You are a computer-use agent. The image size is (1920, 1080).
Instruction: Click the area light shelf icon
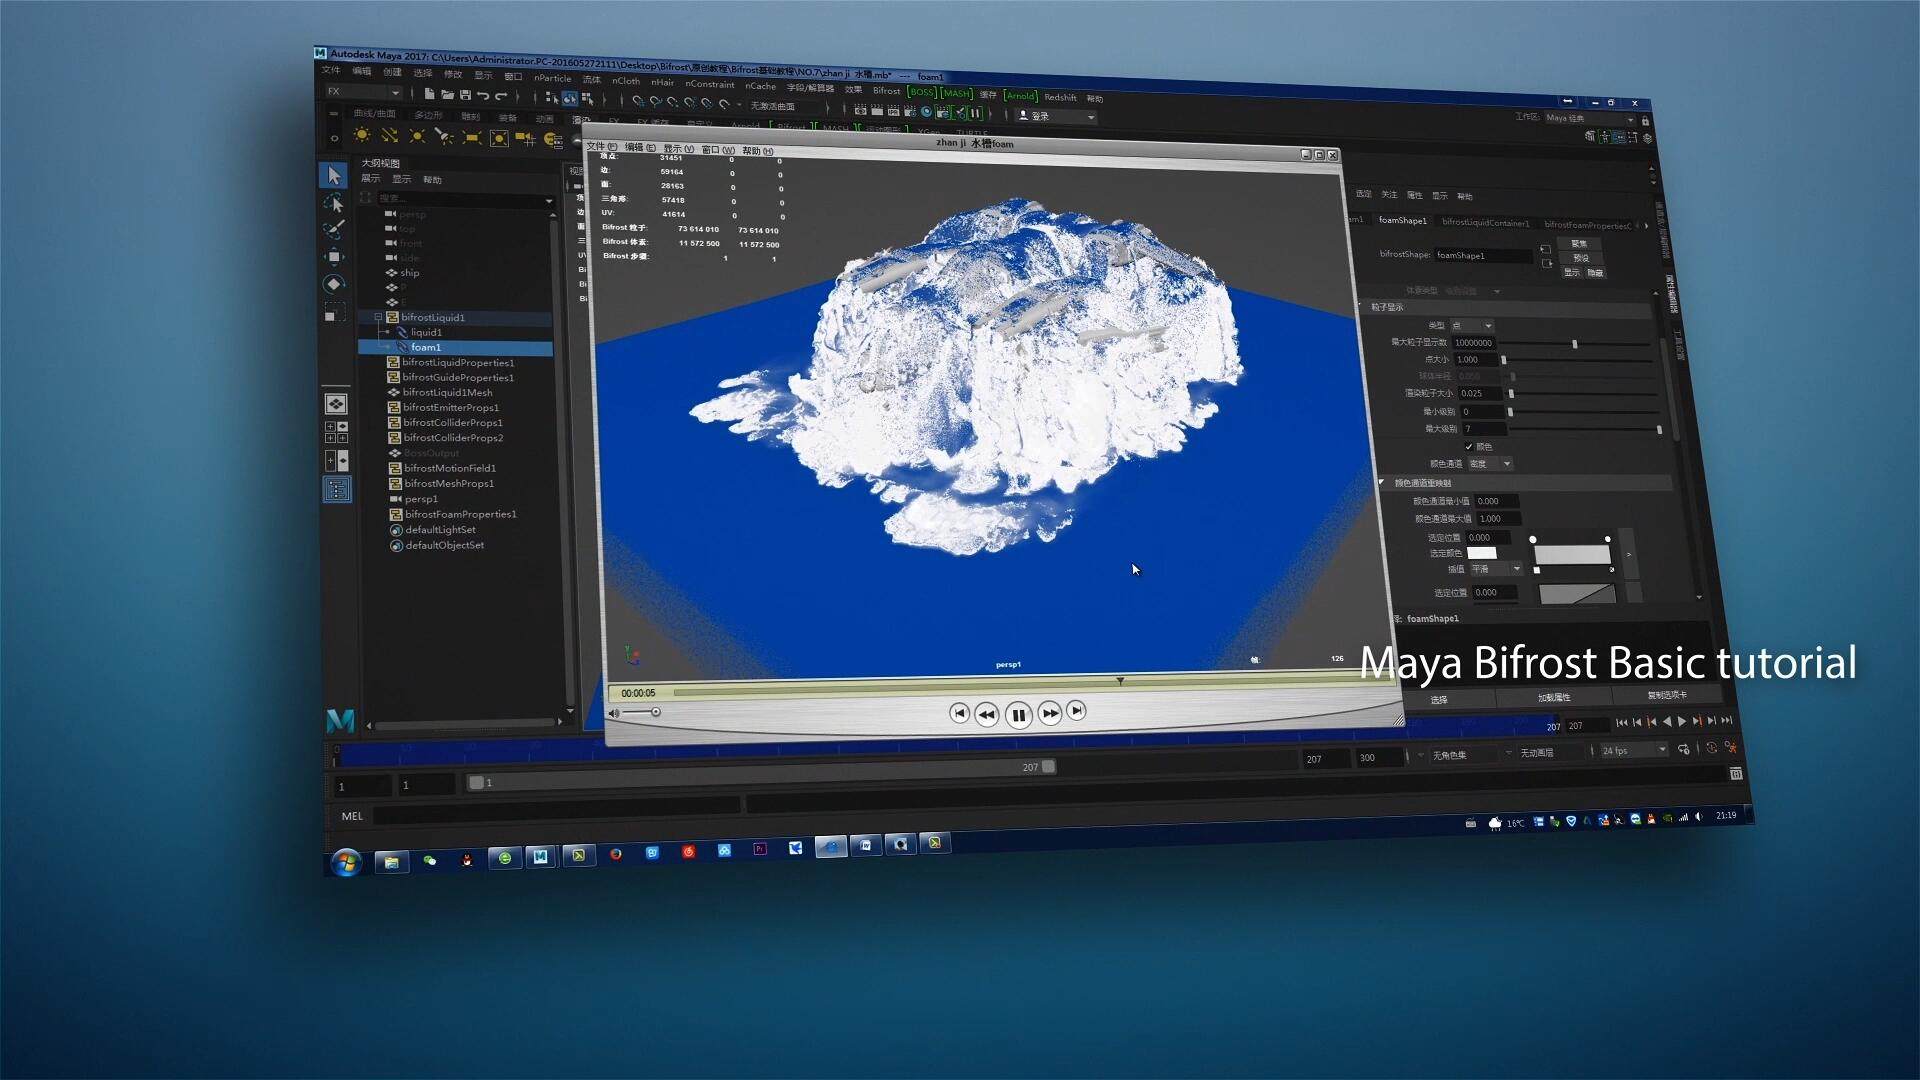[471, 138]
